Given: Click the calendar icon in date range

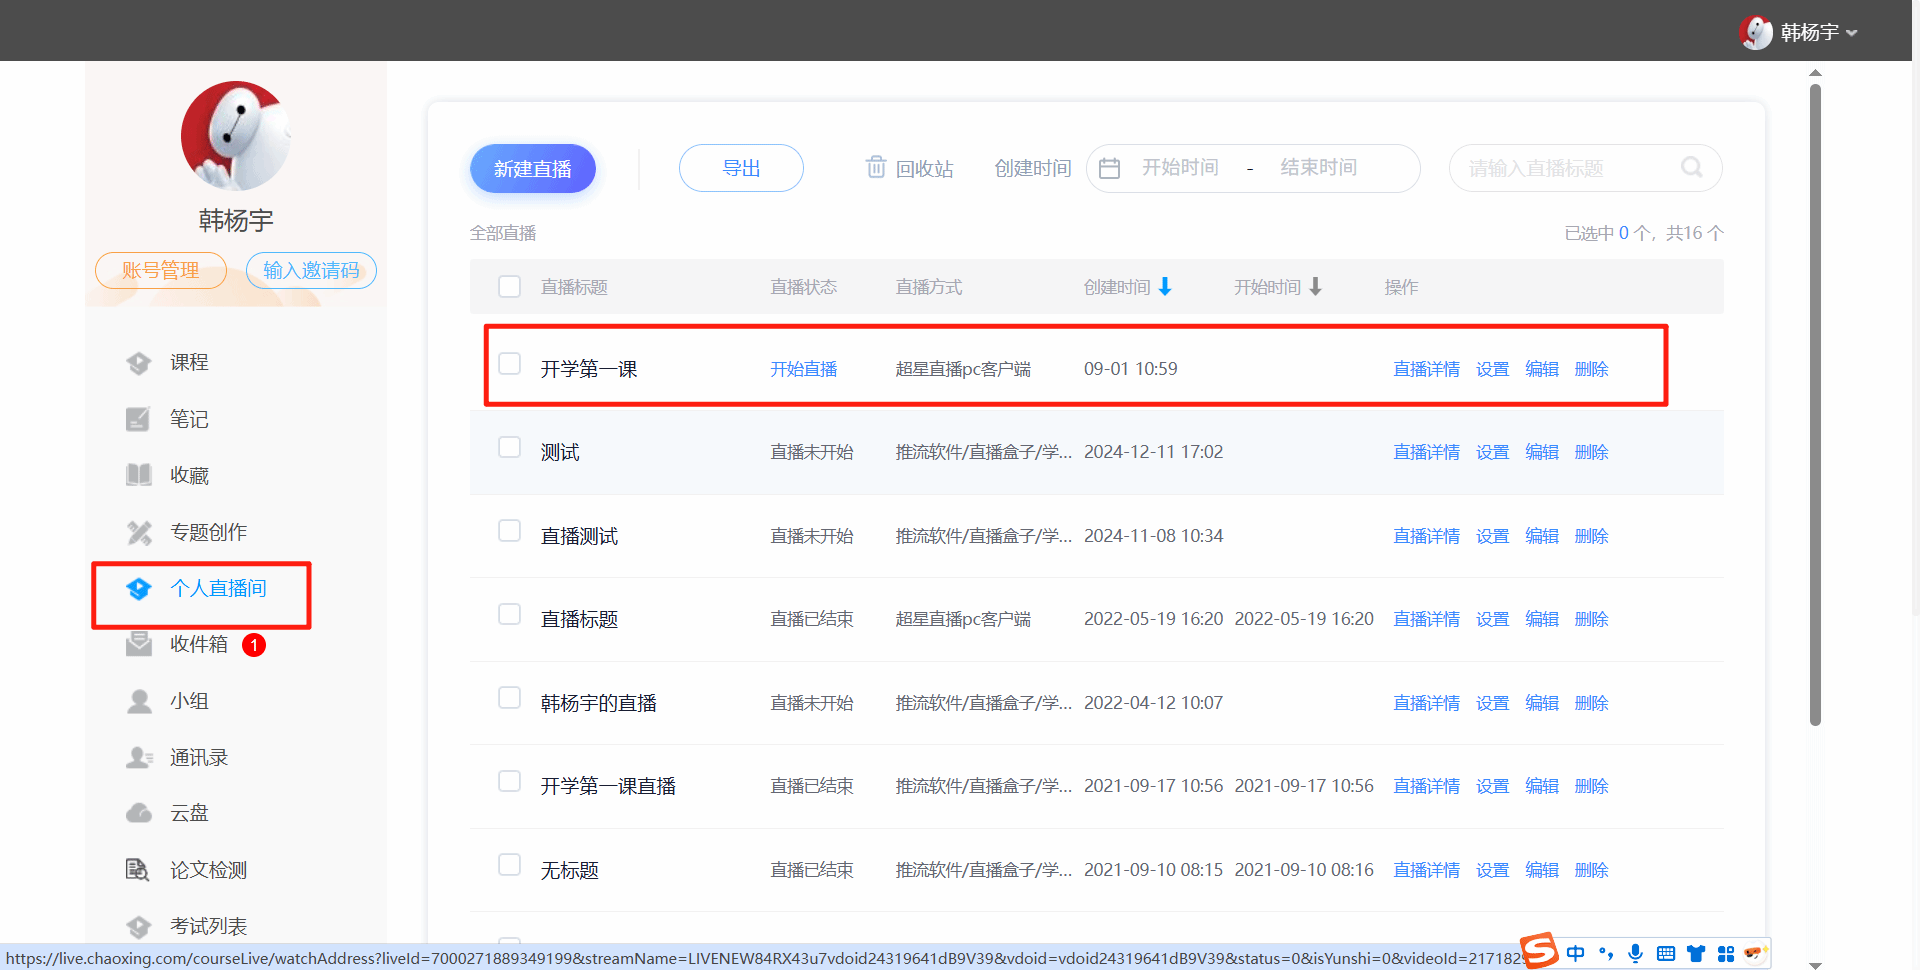Looking at the screenshot, I should click(x=1109, y=168).
